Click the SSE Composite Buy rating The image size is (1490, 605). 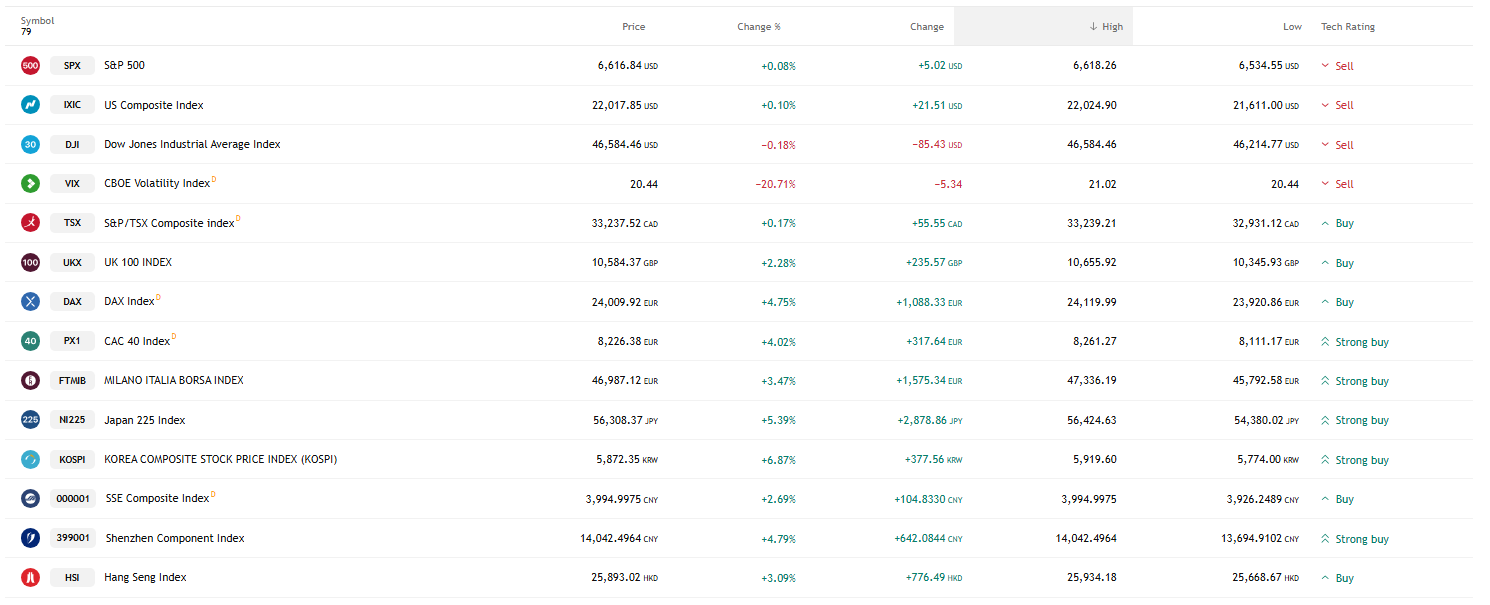[x=1337, y=499]
